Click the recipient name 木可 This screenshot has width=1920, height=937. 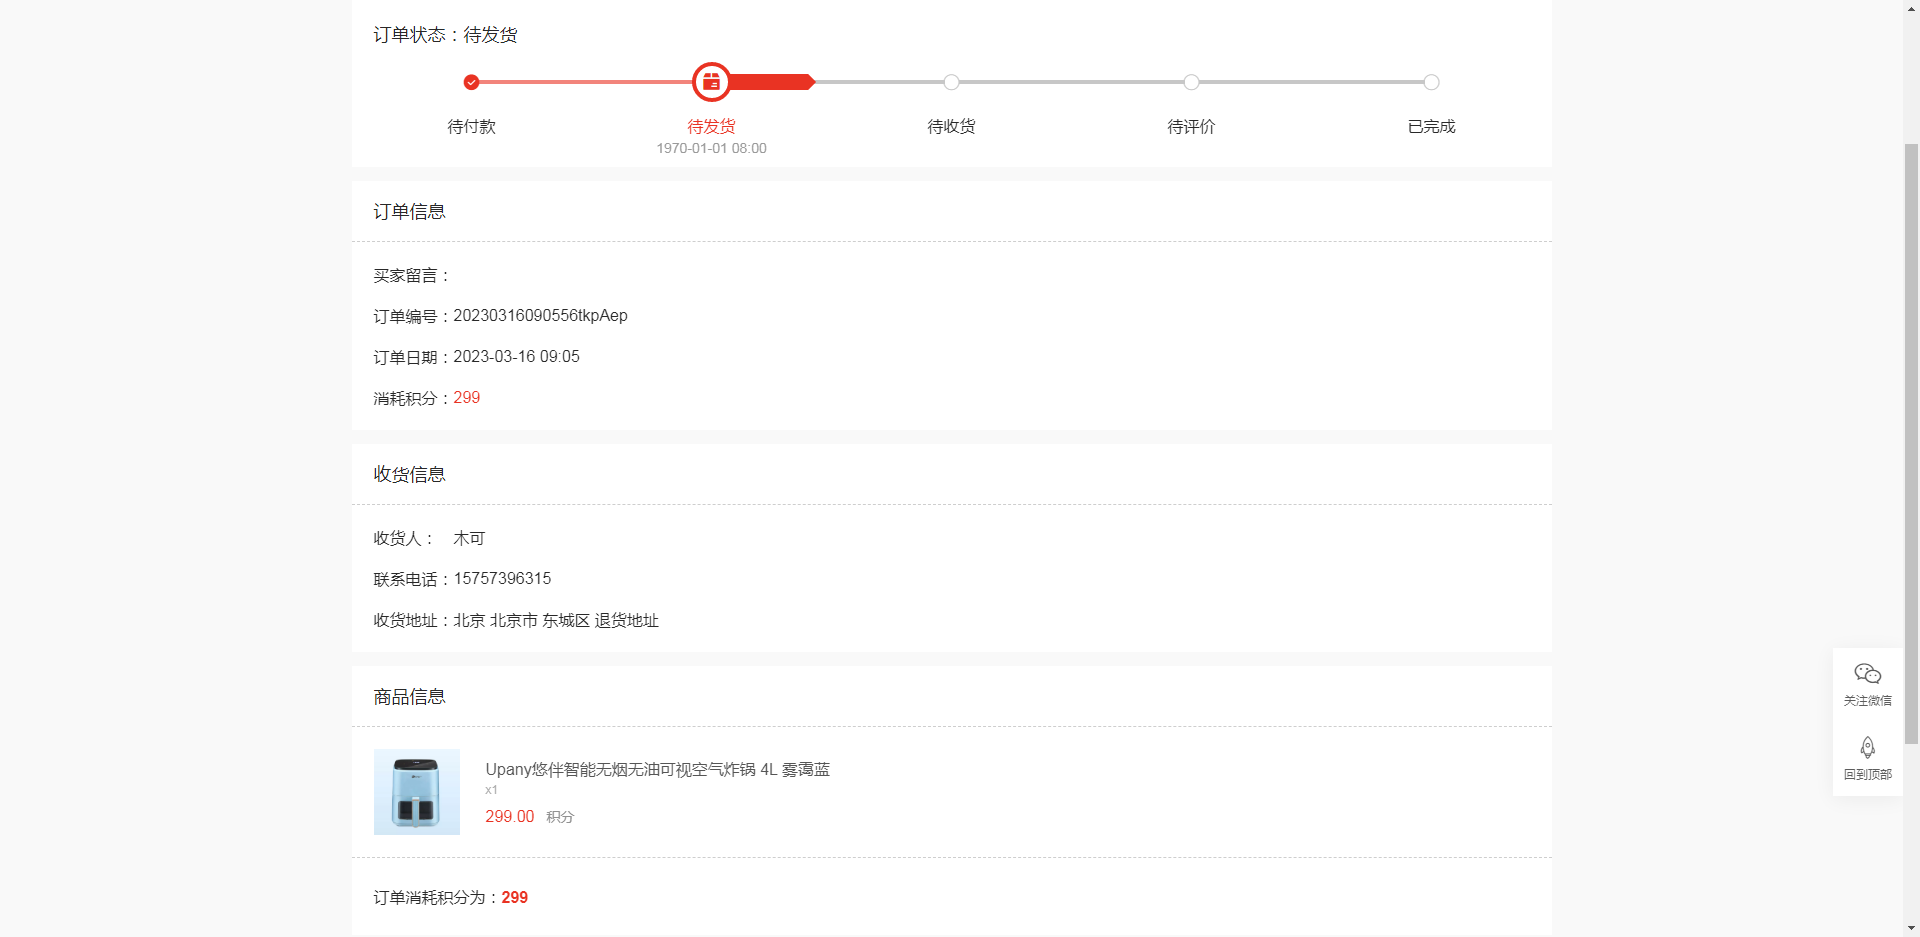click(x=469, y=538)
